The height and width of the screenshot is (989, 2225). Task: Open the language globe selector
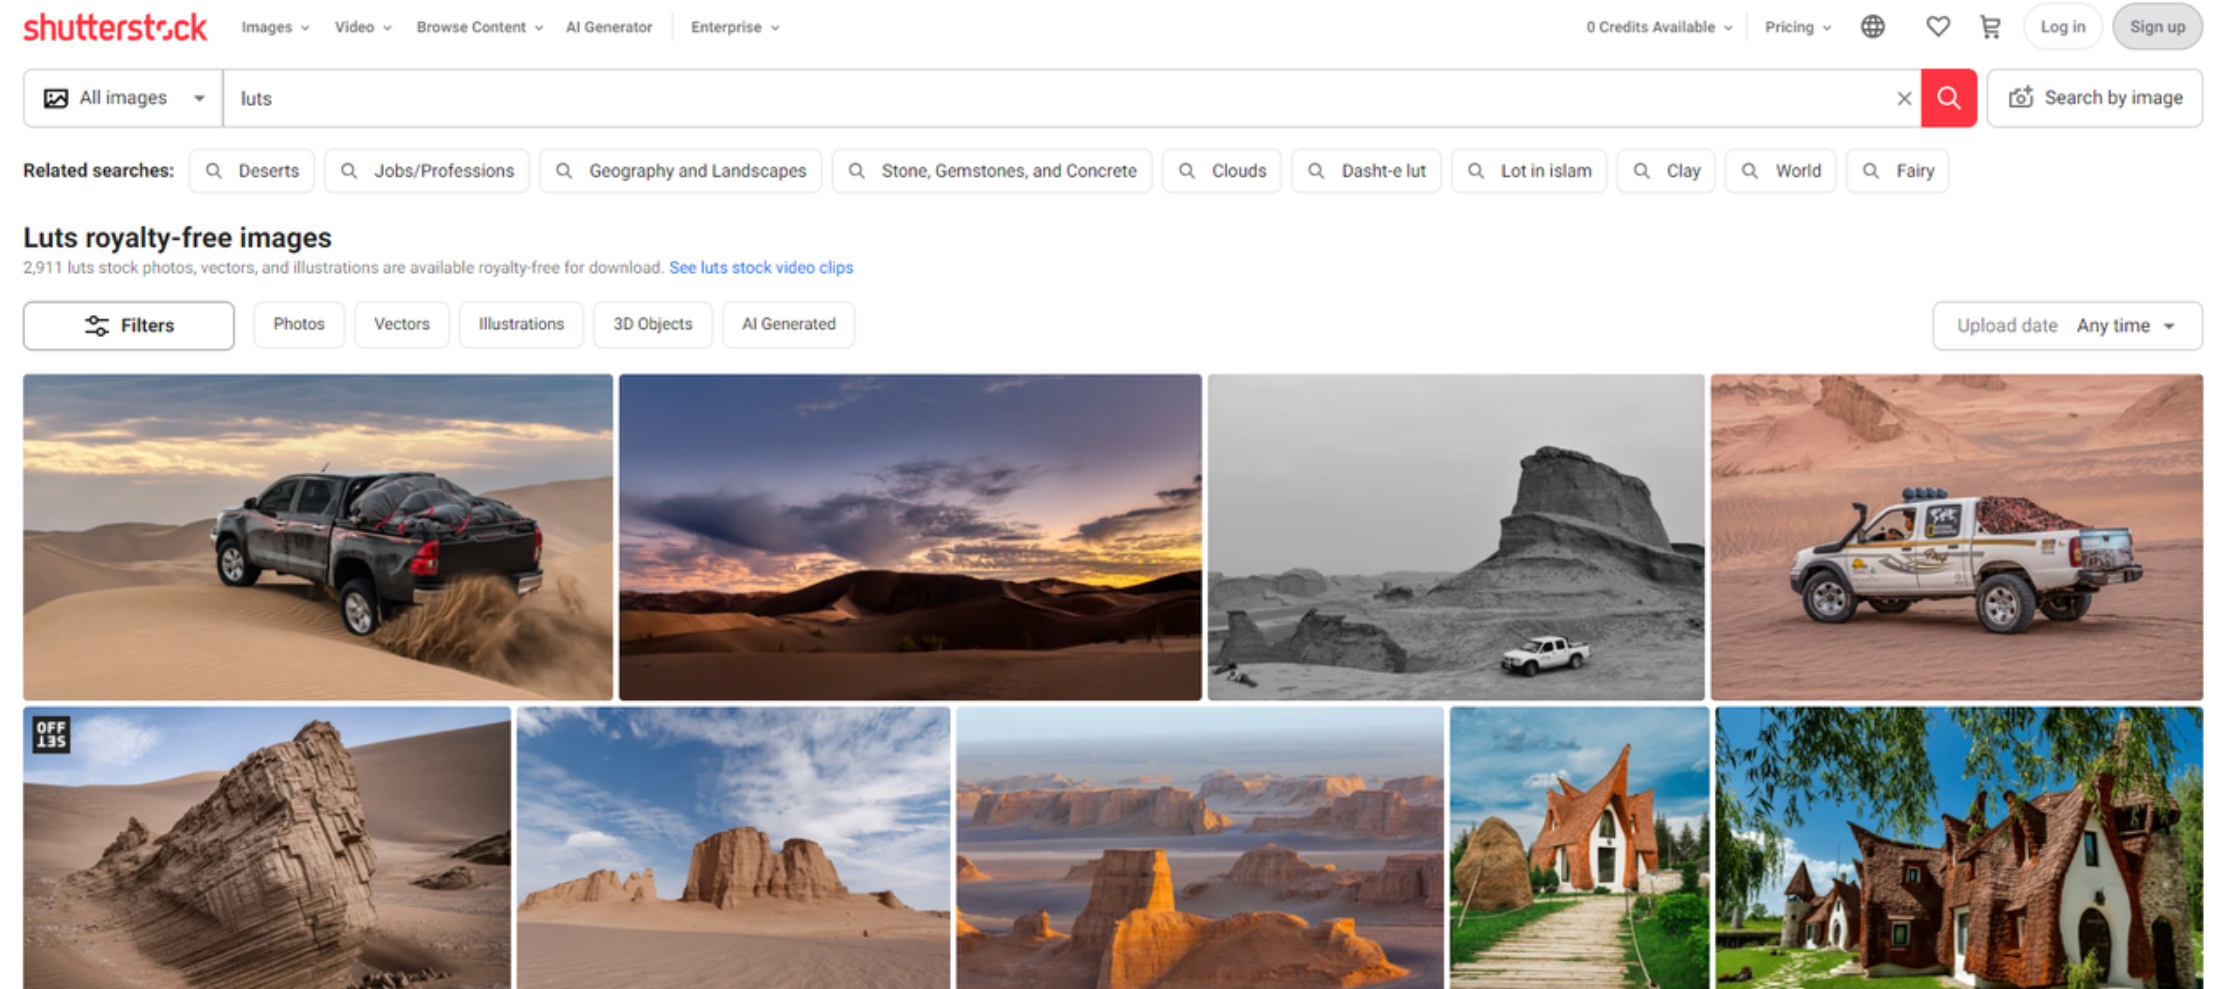coord(1872,27)
